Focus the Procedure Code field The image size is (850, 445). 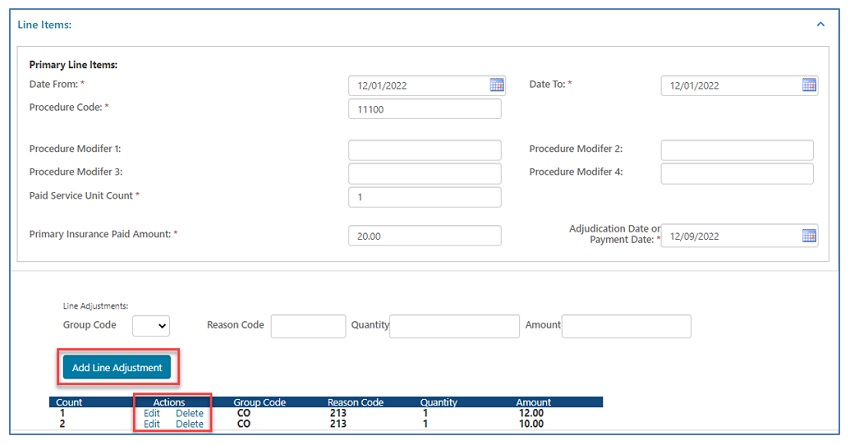(x=425, y=108)
